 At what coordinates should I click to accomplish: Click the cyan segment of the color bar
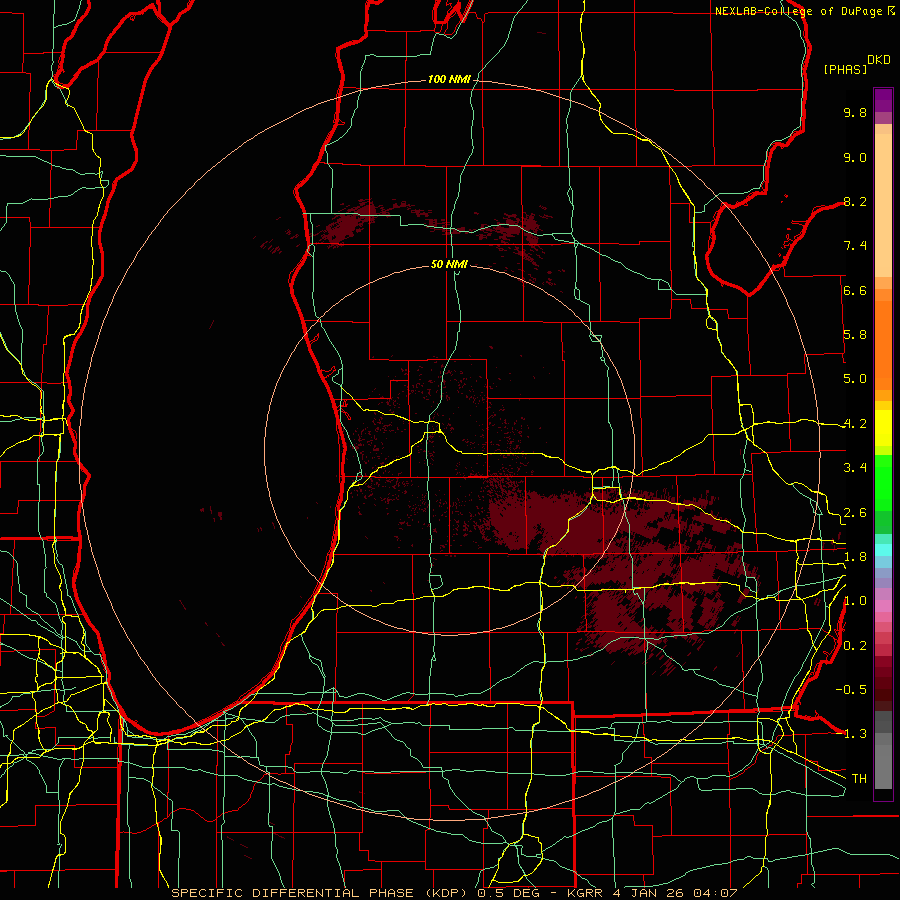pos(883,550)
